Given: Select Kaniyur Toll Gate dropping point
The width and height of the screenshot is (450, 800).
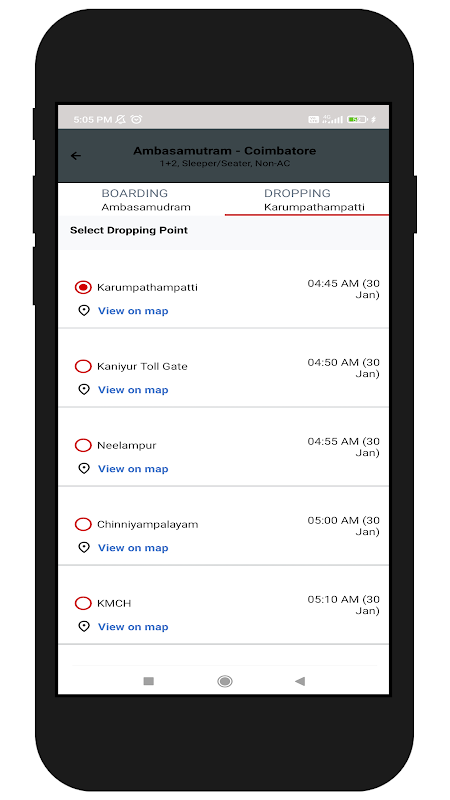Looking at the screenshot, I should (83, 366).
